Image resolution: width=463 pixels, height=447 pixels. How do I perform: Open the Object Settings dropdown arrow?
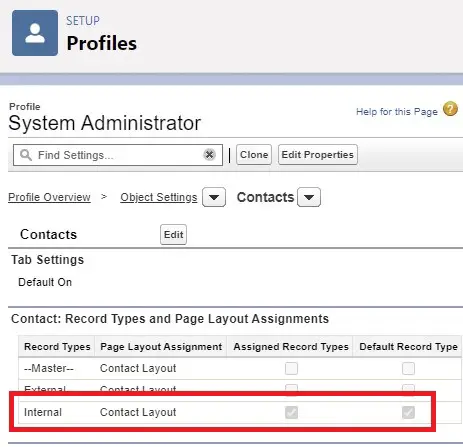click(x=214, y=197)
